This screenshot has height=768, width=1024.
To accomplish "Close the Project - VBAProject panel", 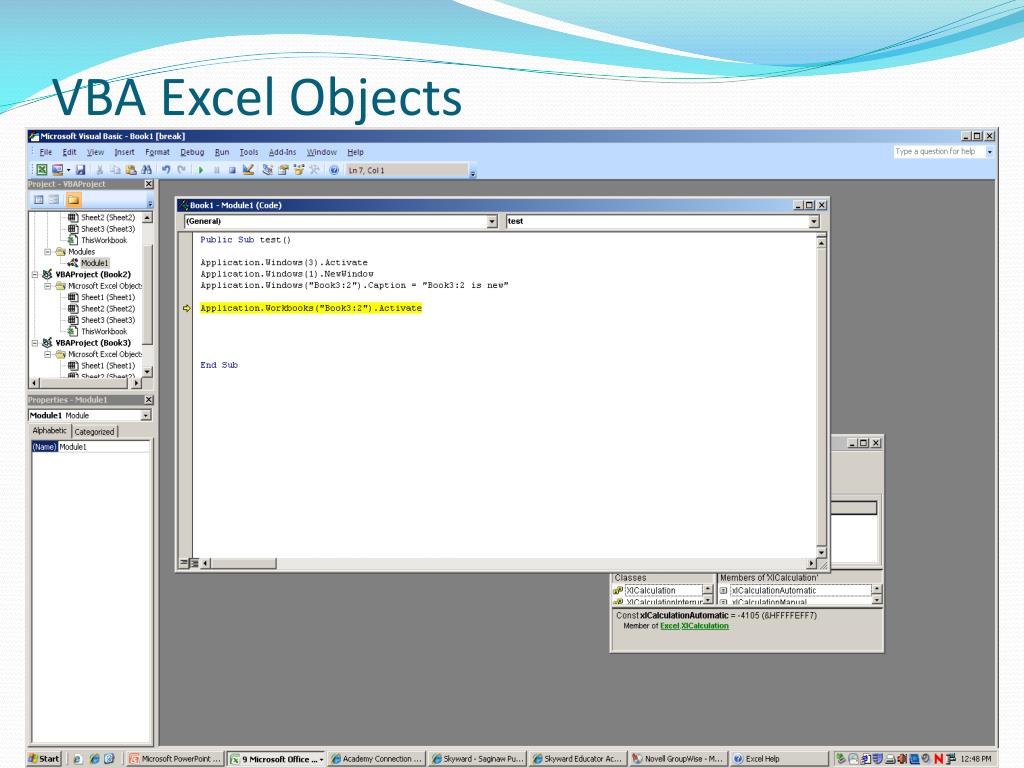I will tap(149, 184).
